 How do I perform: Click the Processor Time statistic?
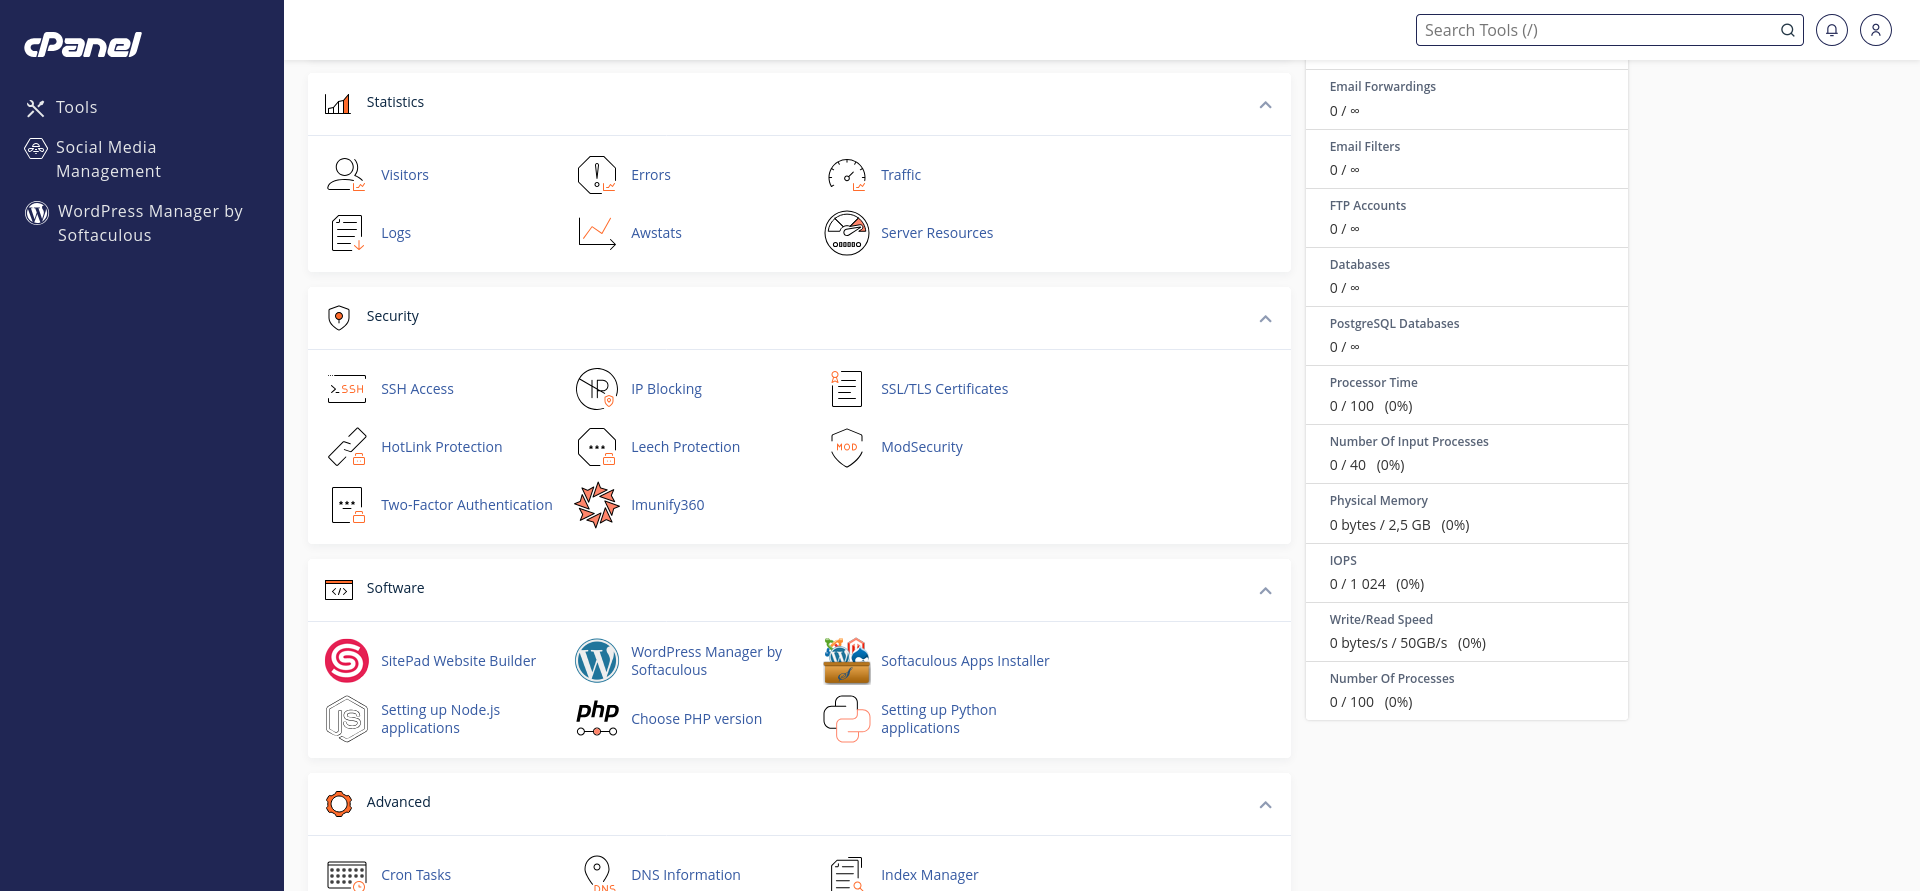tap(1466, 395)
